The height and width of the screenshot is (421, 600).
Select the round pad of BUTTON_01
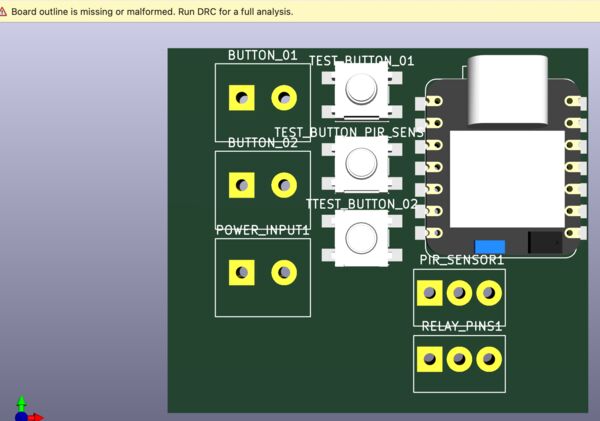tap(284, 98)
